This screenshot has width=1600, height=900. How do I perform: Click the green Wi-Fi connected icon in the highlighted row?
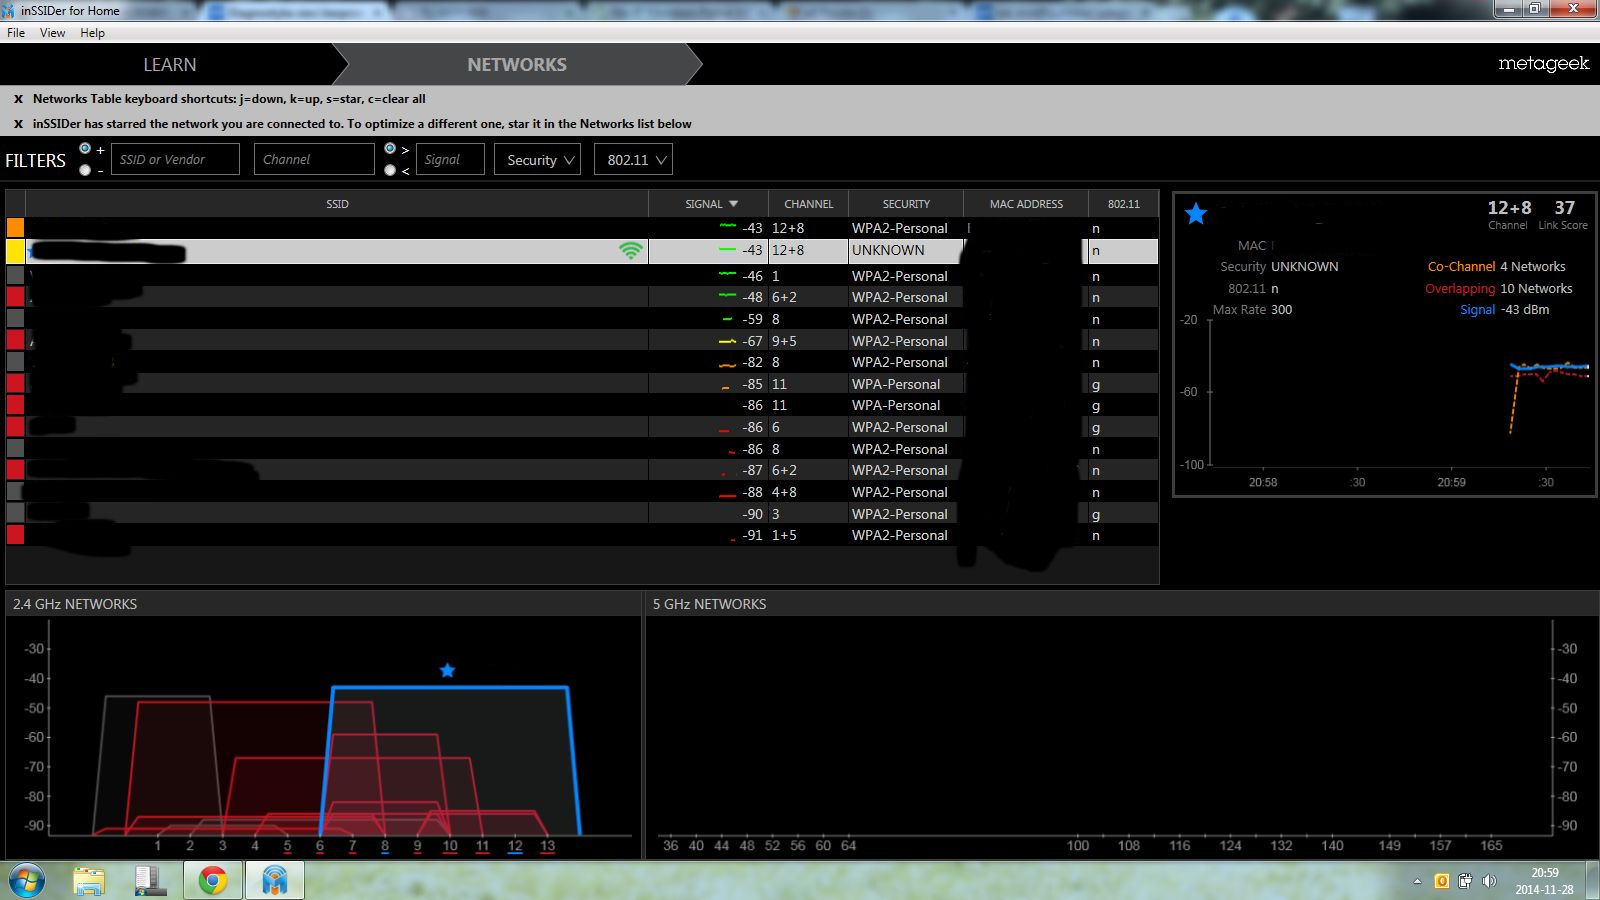[x=630, y=251]
